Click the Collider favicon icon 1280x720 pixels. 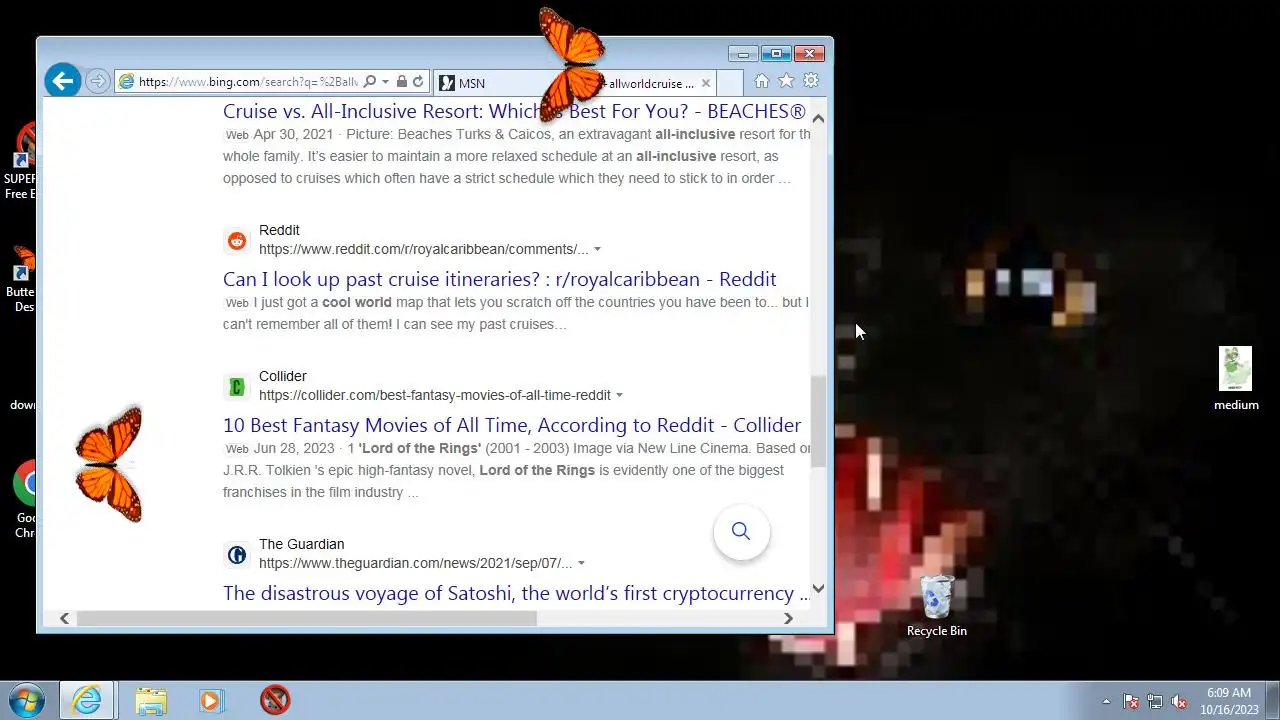237,386
